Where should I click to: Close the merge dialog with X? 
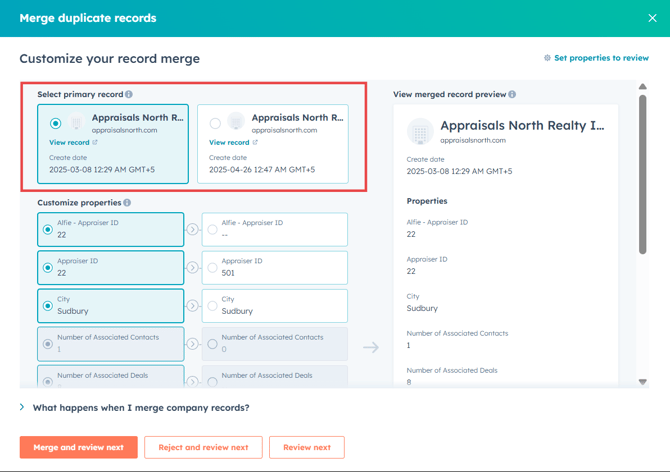[652, 18]
